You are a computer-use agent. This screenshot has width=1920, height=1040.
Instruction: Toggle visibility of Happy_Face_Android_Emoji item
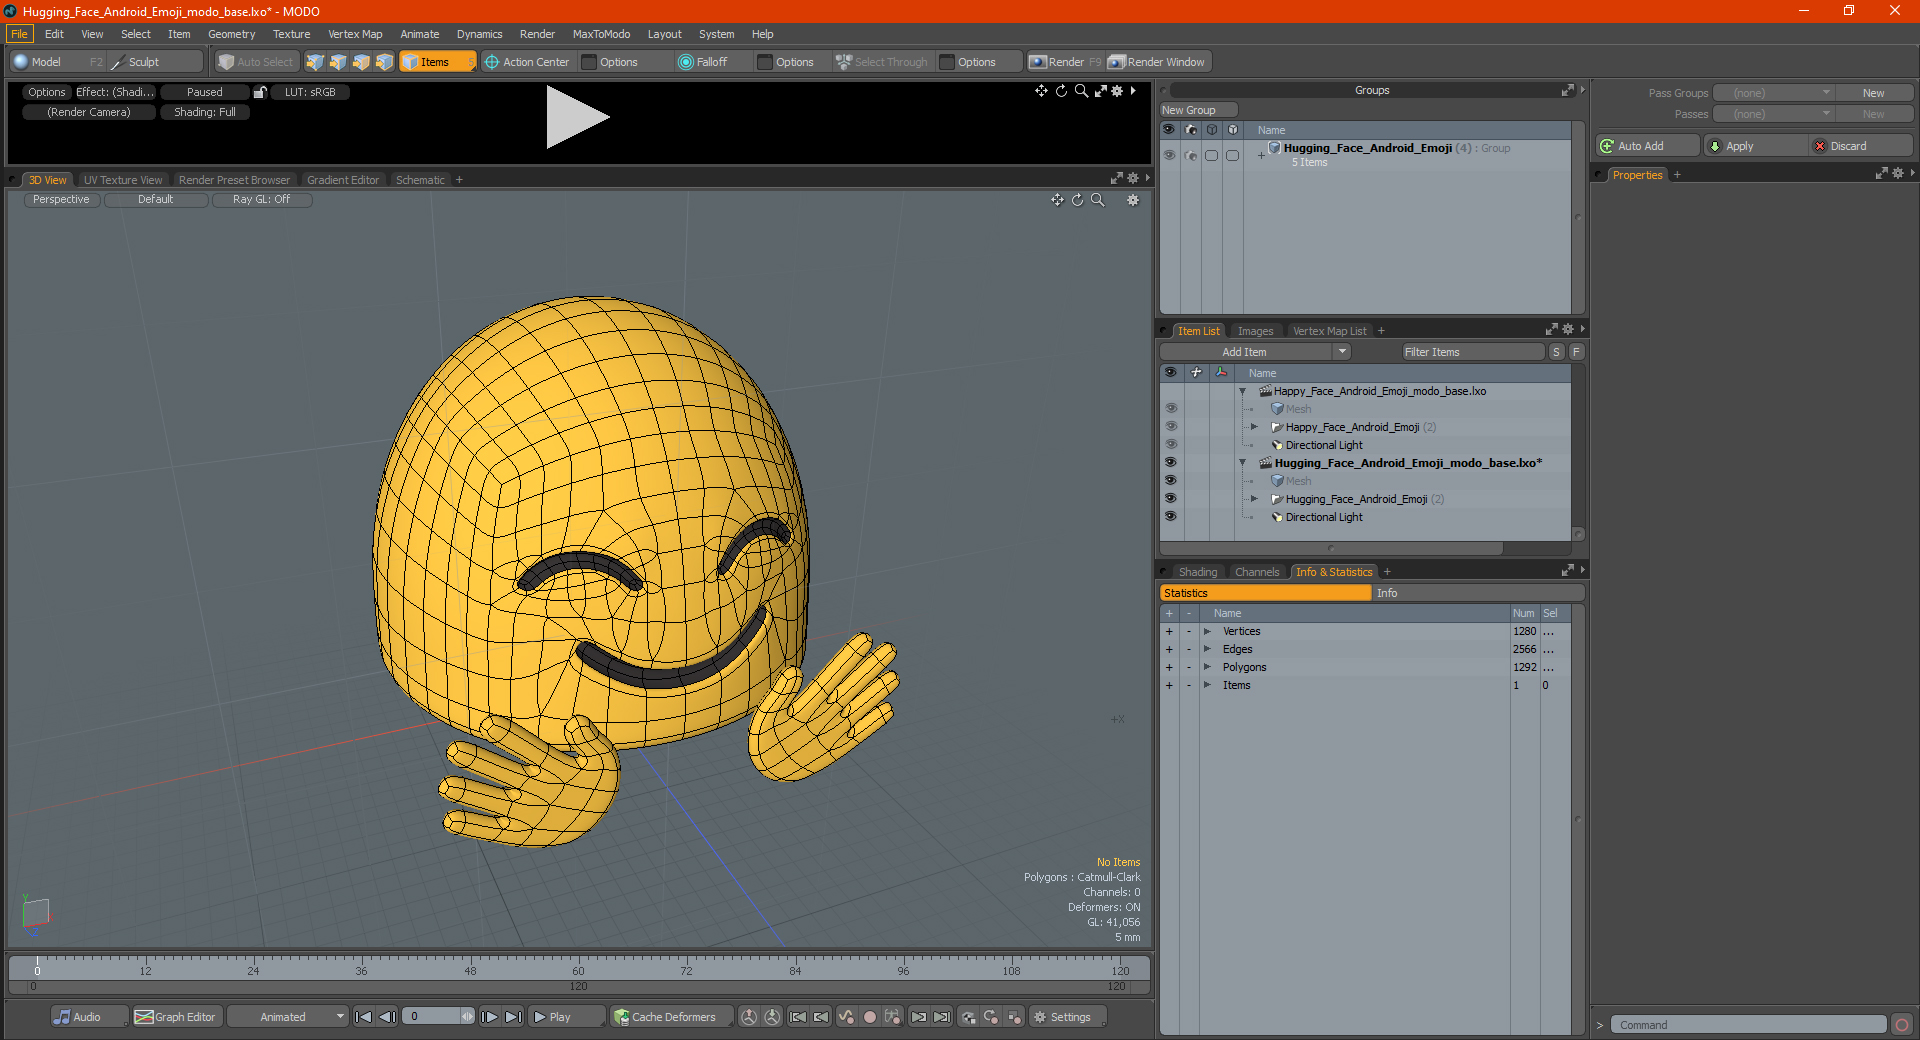1170,427
